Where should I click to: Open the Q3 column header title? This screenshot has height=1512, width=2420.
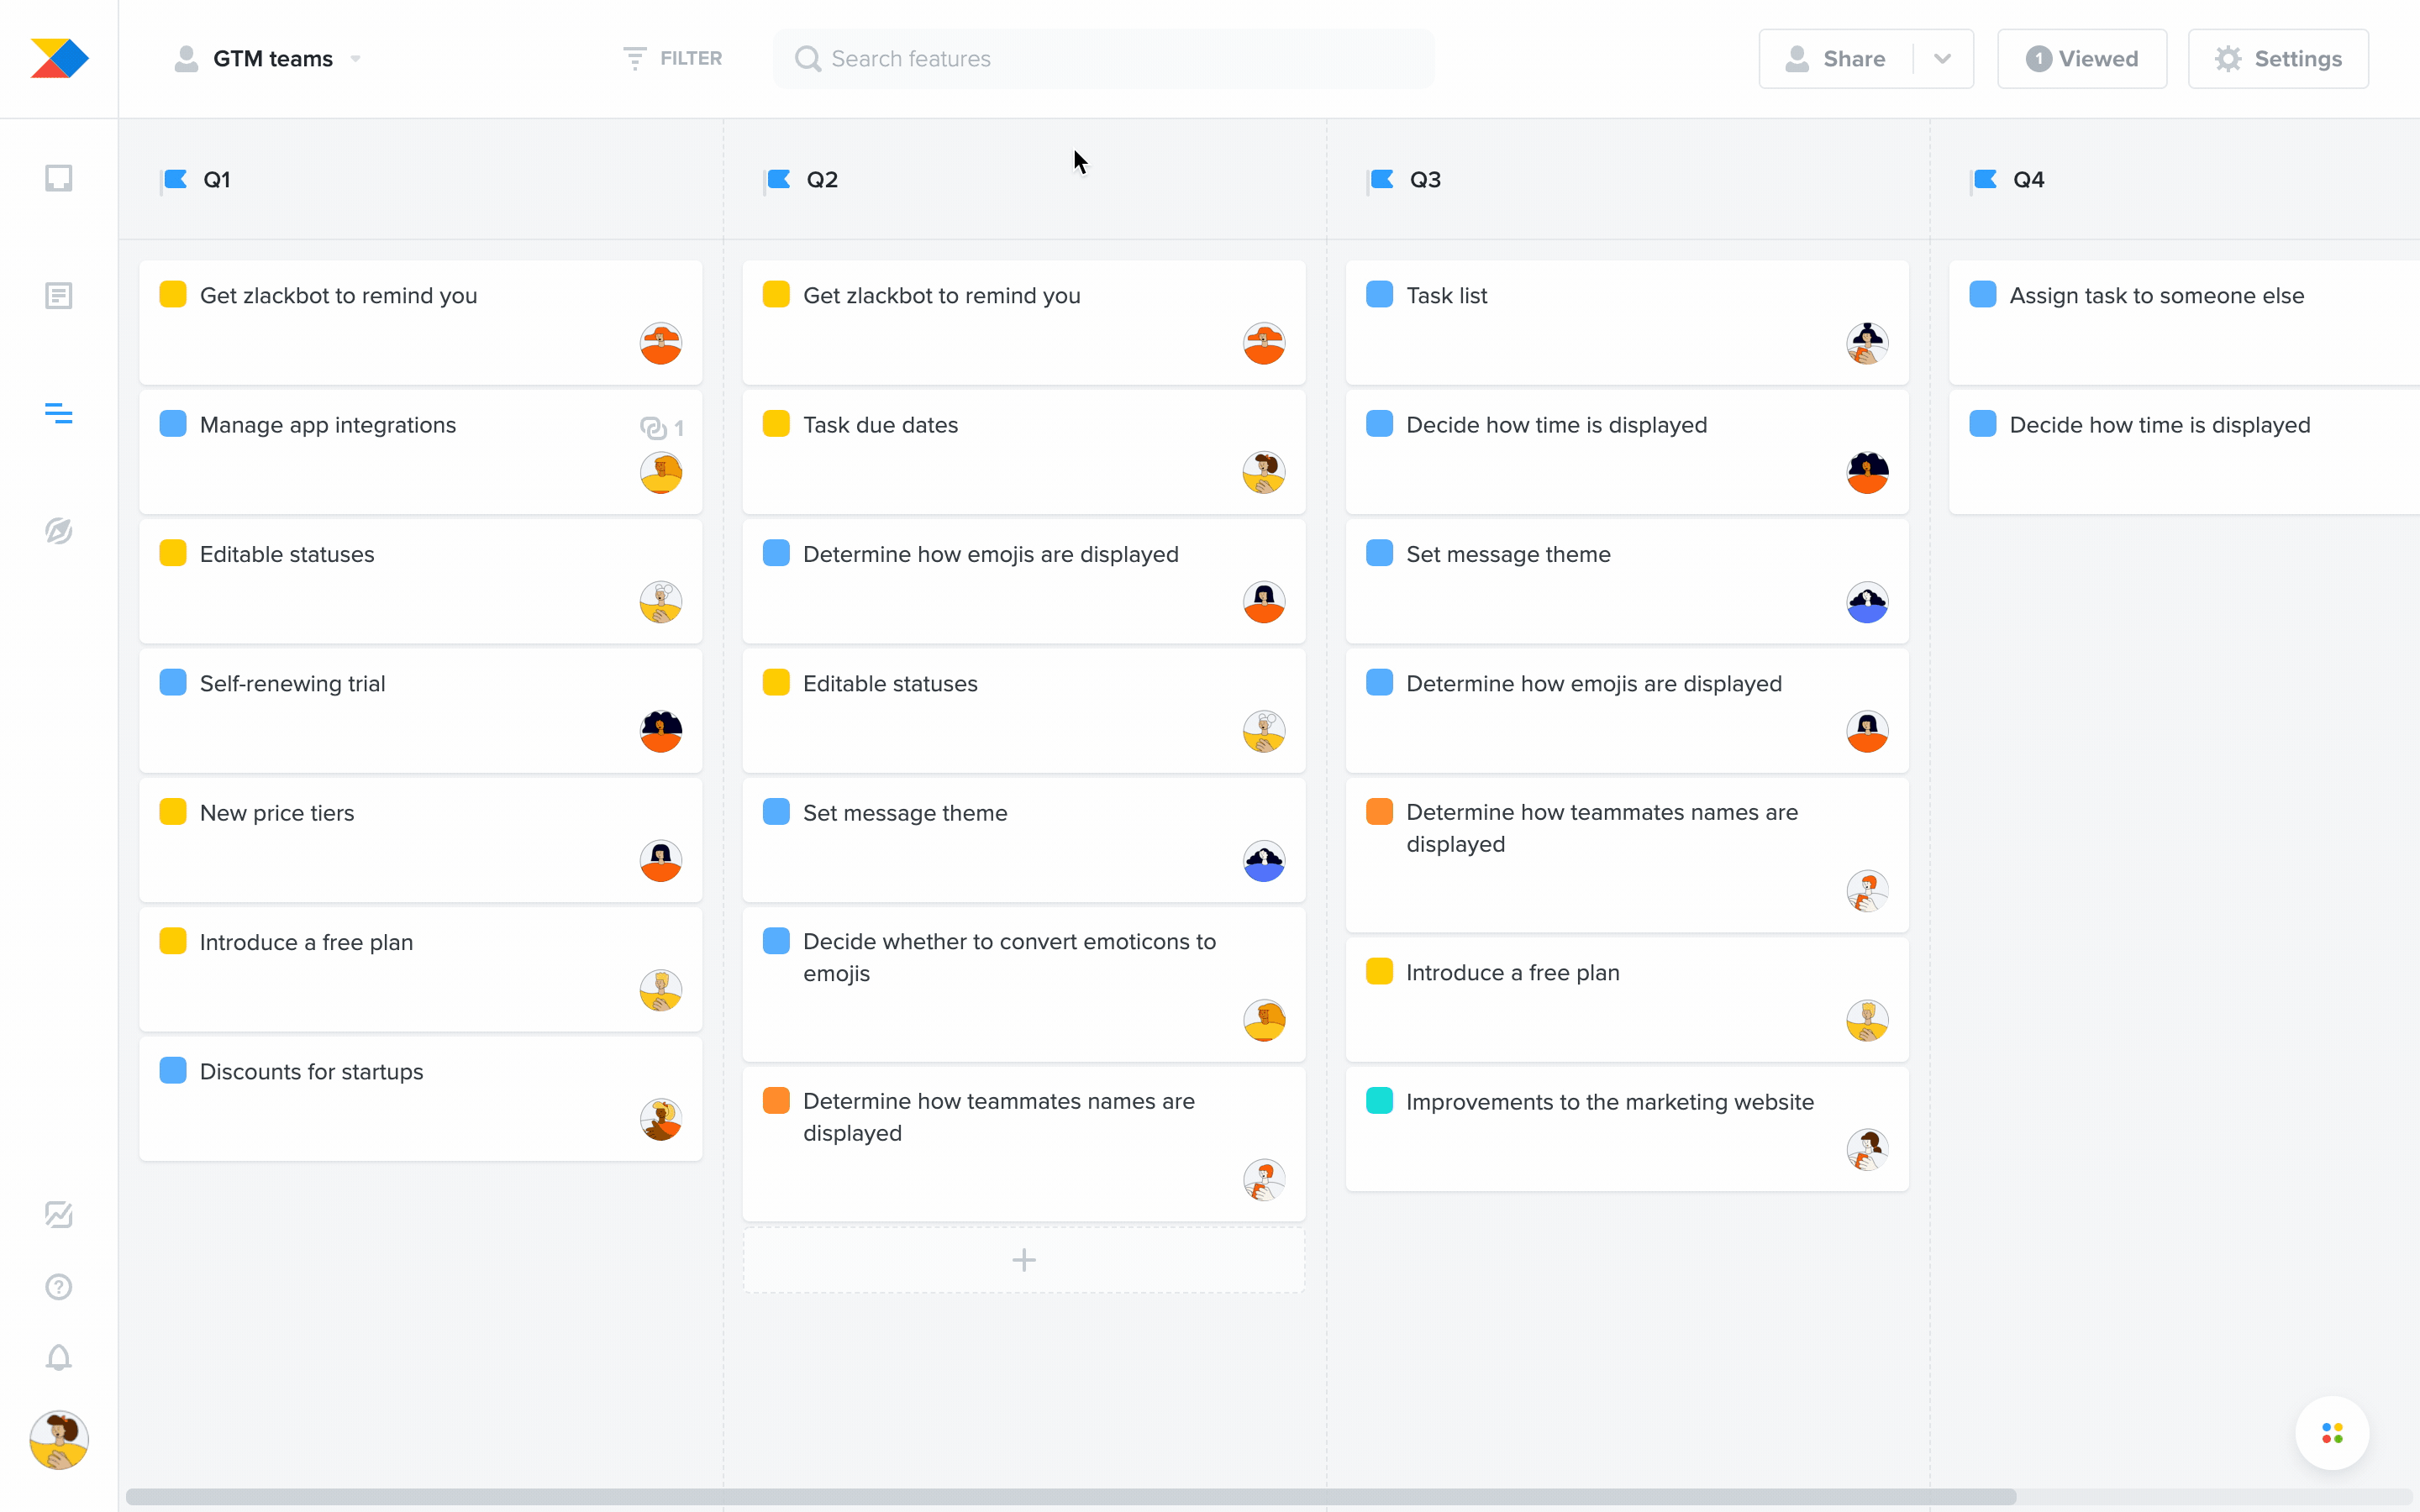pos(1425,179)
